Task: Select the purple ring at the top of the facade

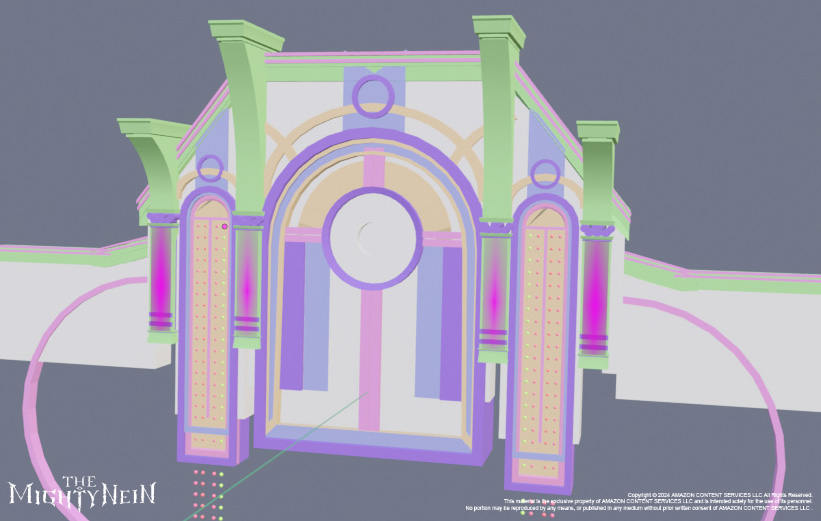Action: click(374, 94)
